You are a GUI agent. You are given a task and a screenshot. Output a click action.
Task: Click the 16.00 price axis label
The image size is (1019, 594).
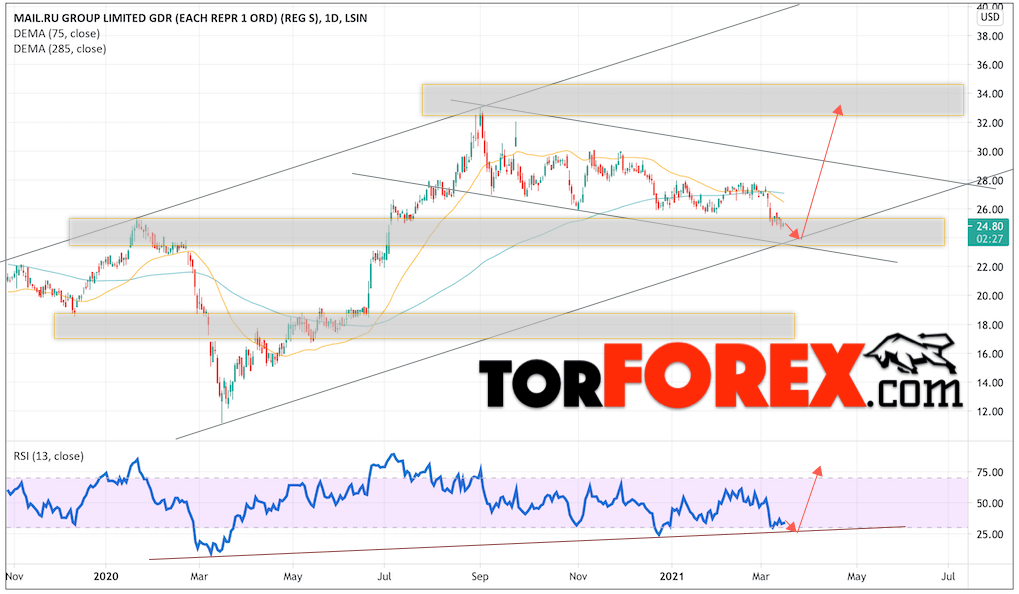click(x=989, y=354)
